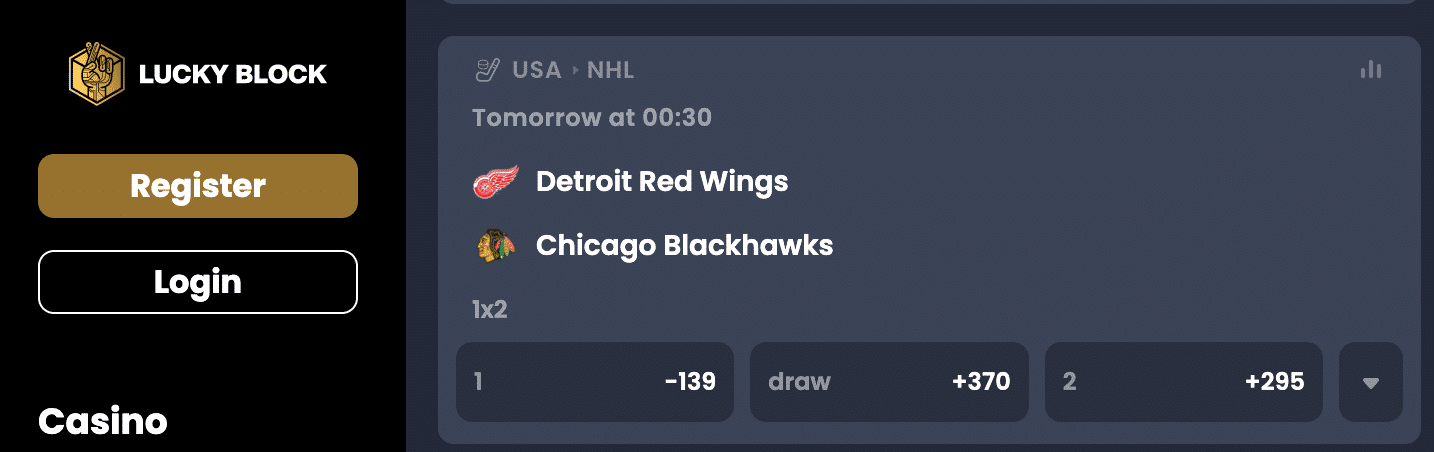Click the Lucky Block hexagon logo icon
This screenshot has height=452, width=1434.
coord(96,73)
